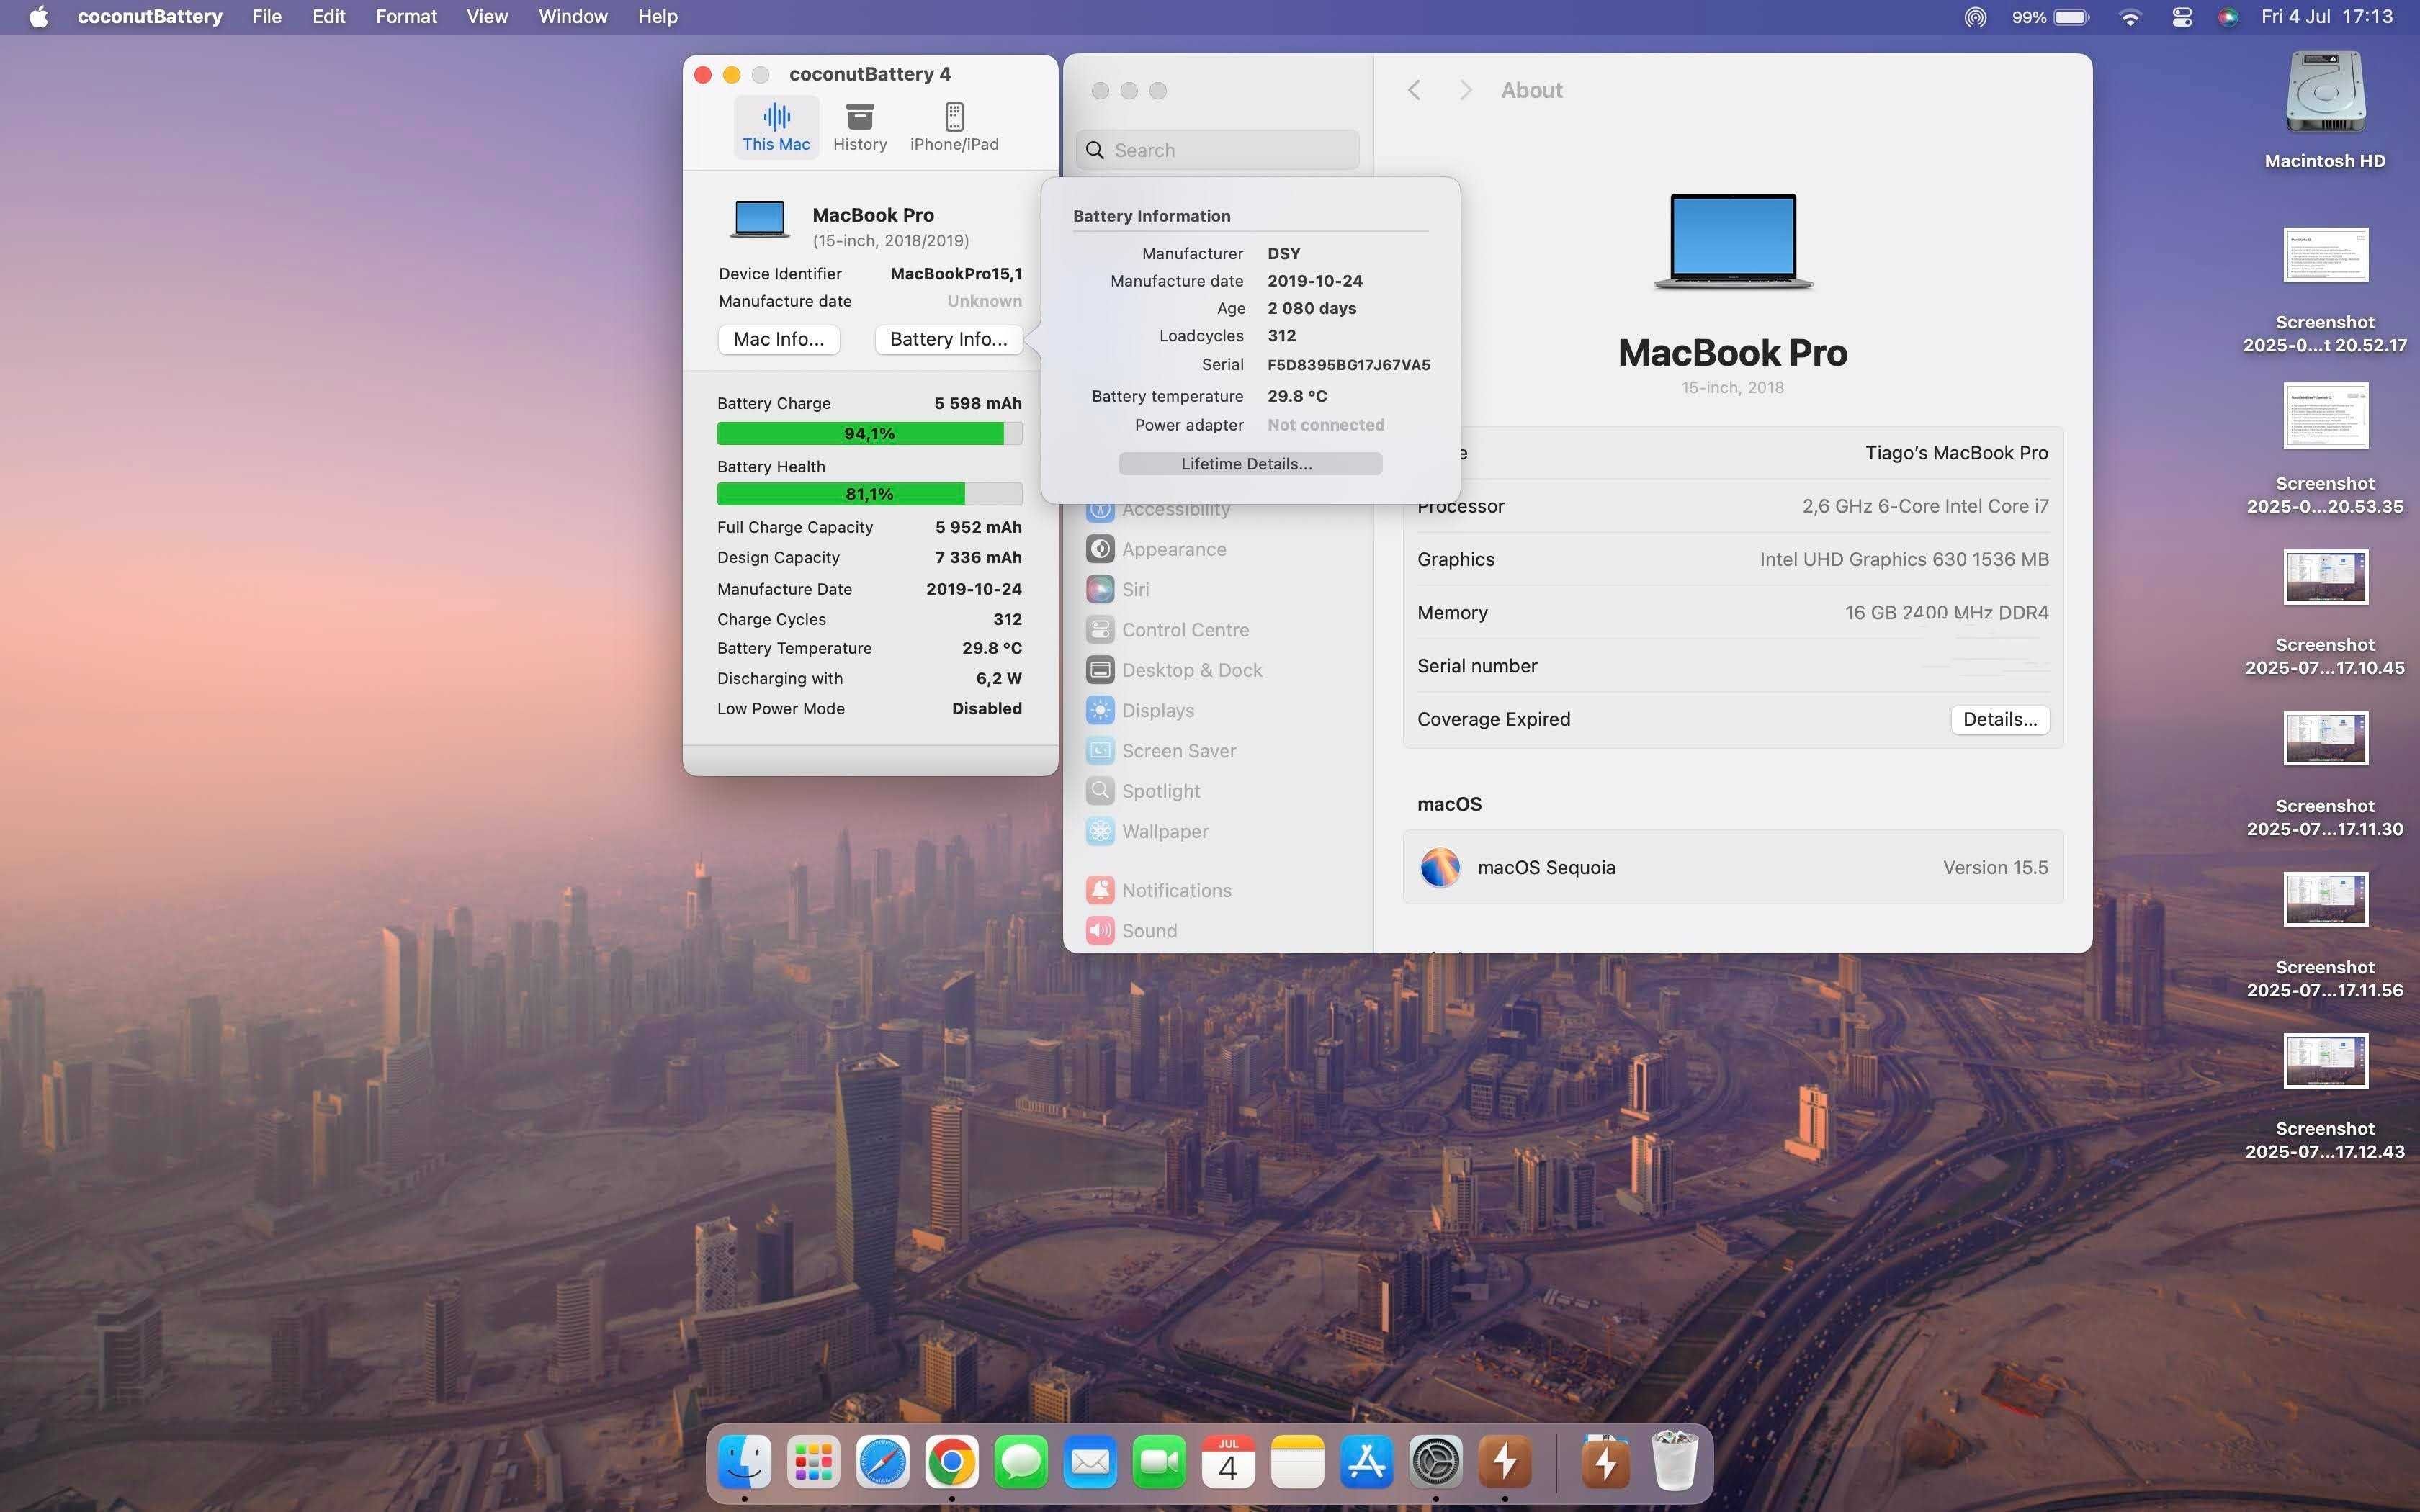The height and width of the screenshot is (1512, 2420).
Task: Open System Settings from the Dock
Action: coord(1436,1463)
